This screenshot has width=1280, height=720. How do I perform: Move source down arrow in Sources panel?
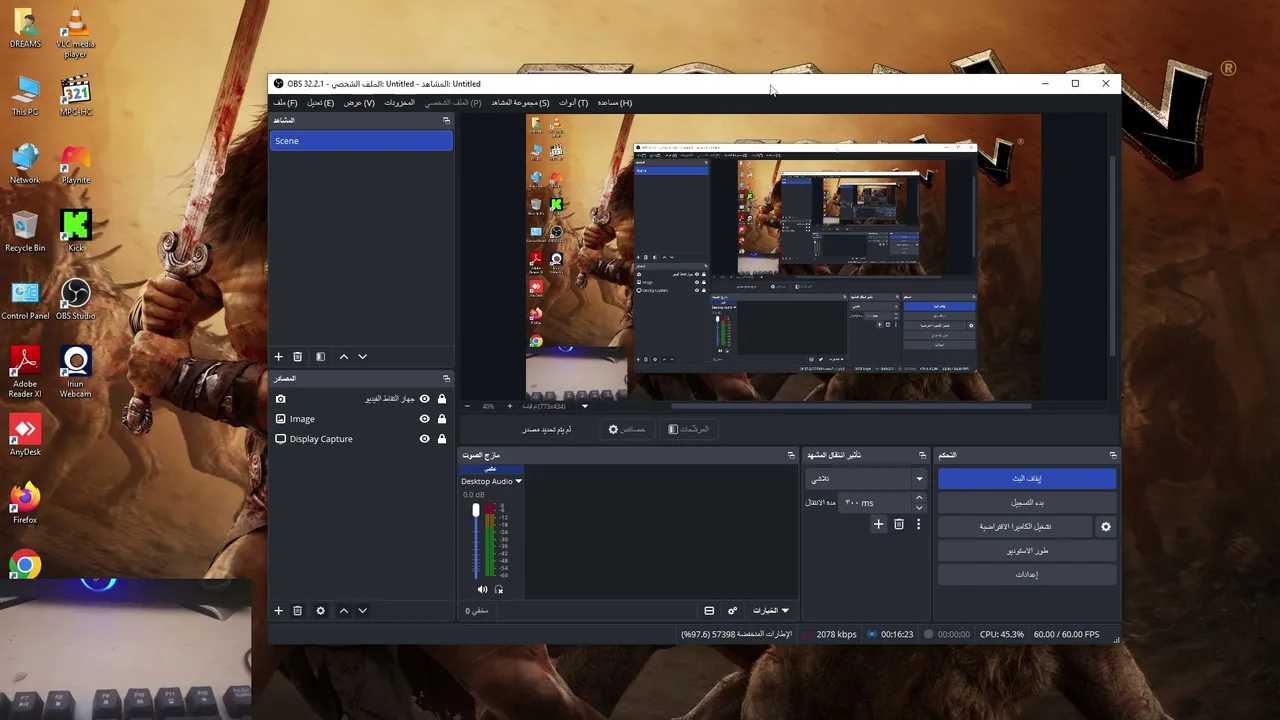coord(362,610)
